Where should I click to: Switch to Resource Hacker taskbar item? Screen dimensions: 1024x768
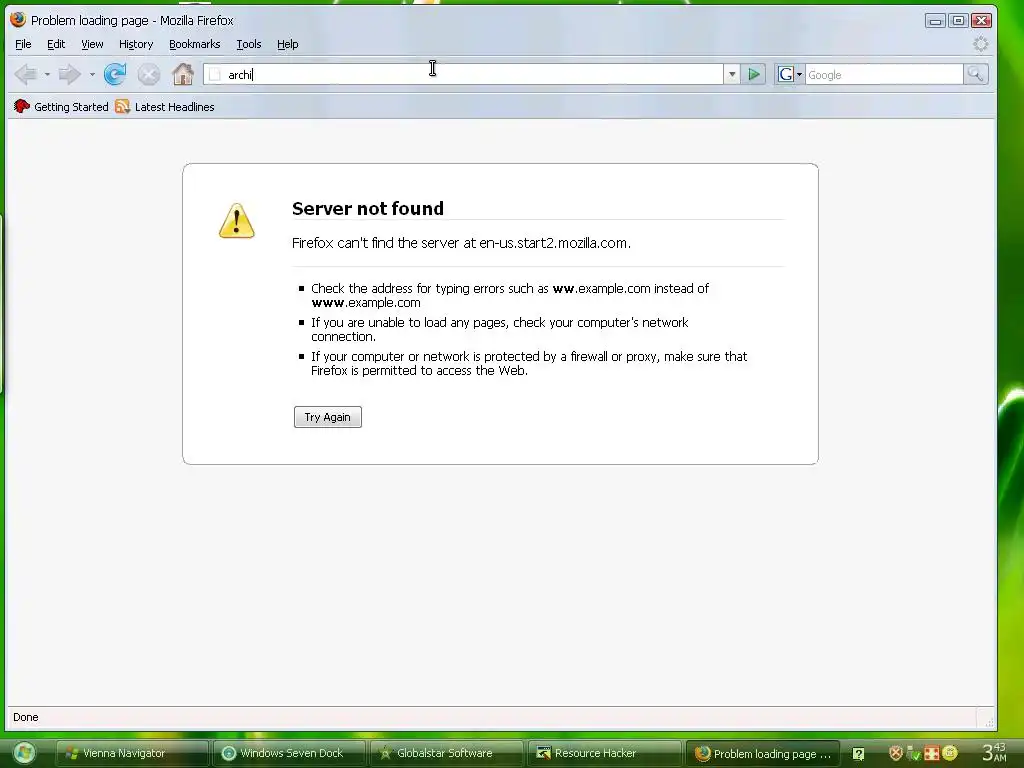603,753
